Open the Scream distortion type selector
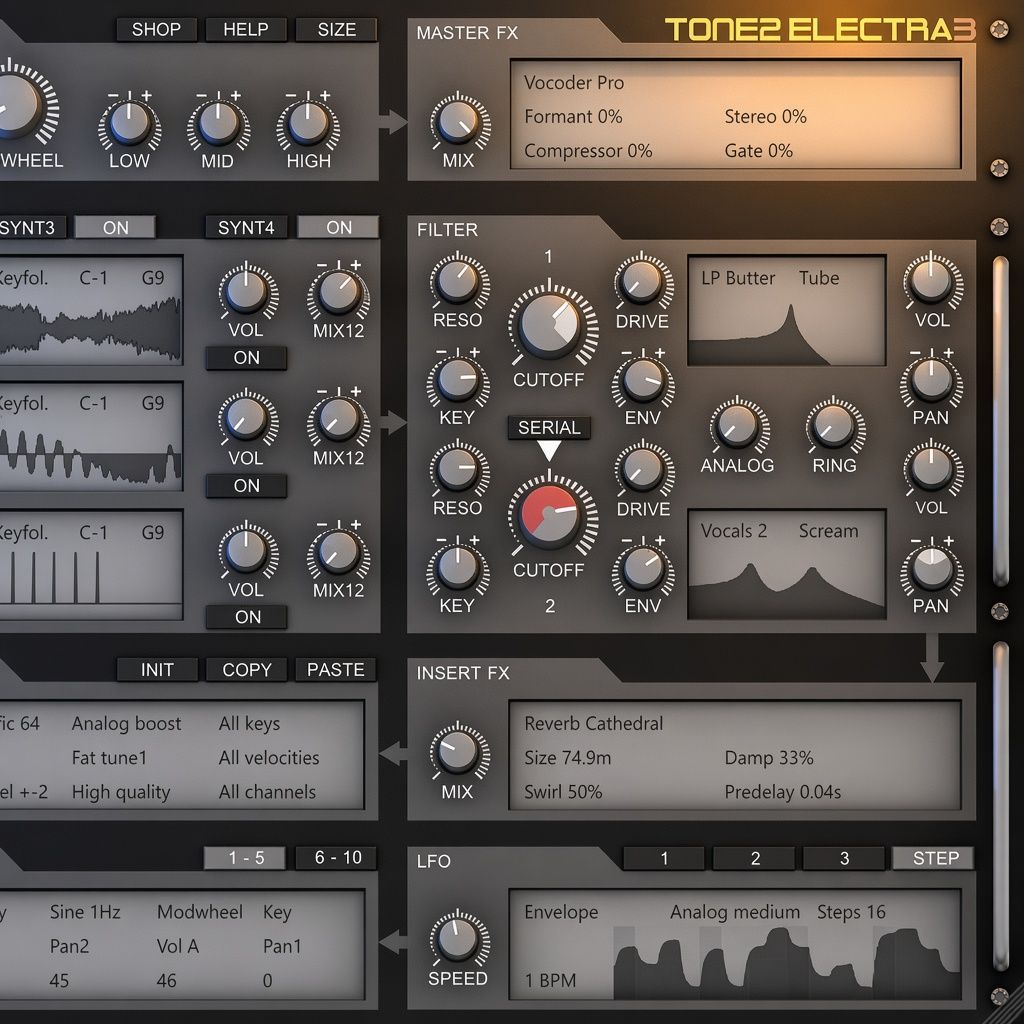Screen dimensions: 1024x1024 (x=828, y=531)
